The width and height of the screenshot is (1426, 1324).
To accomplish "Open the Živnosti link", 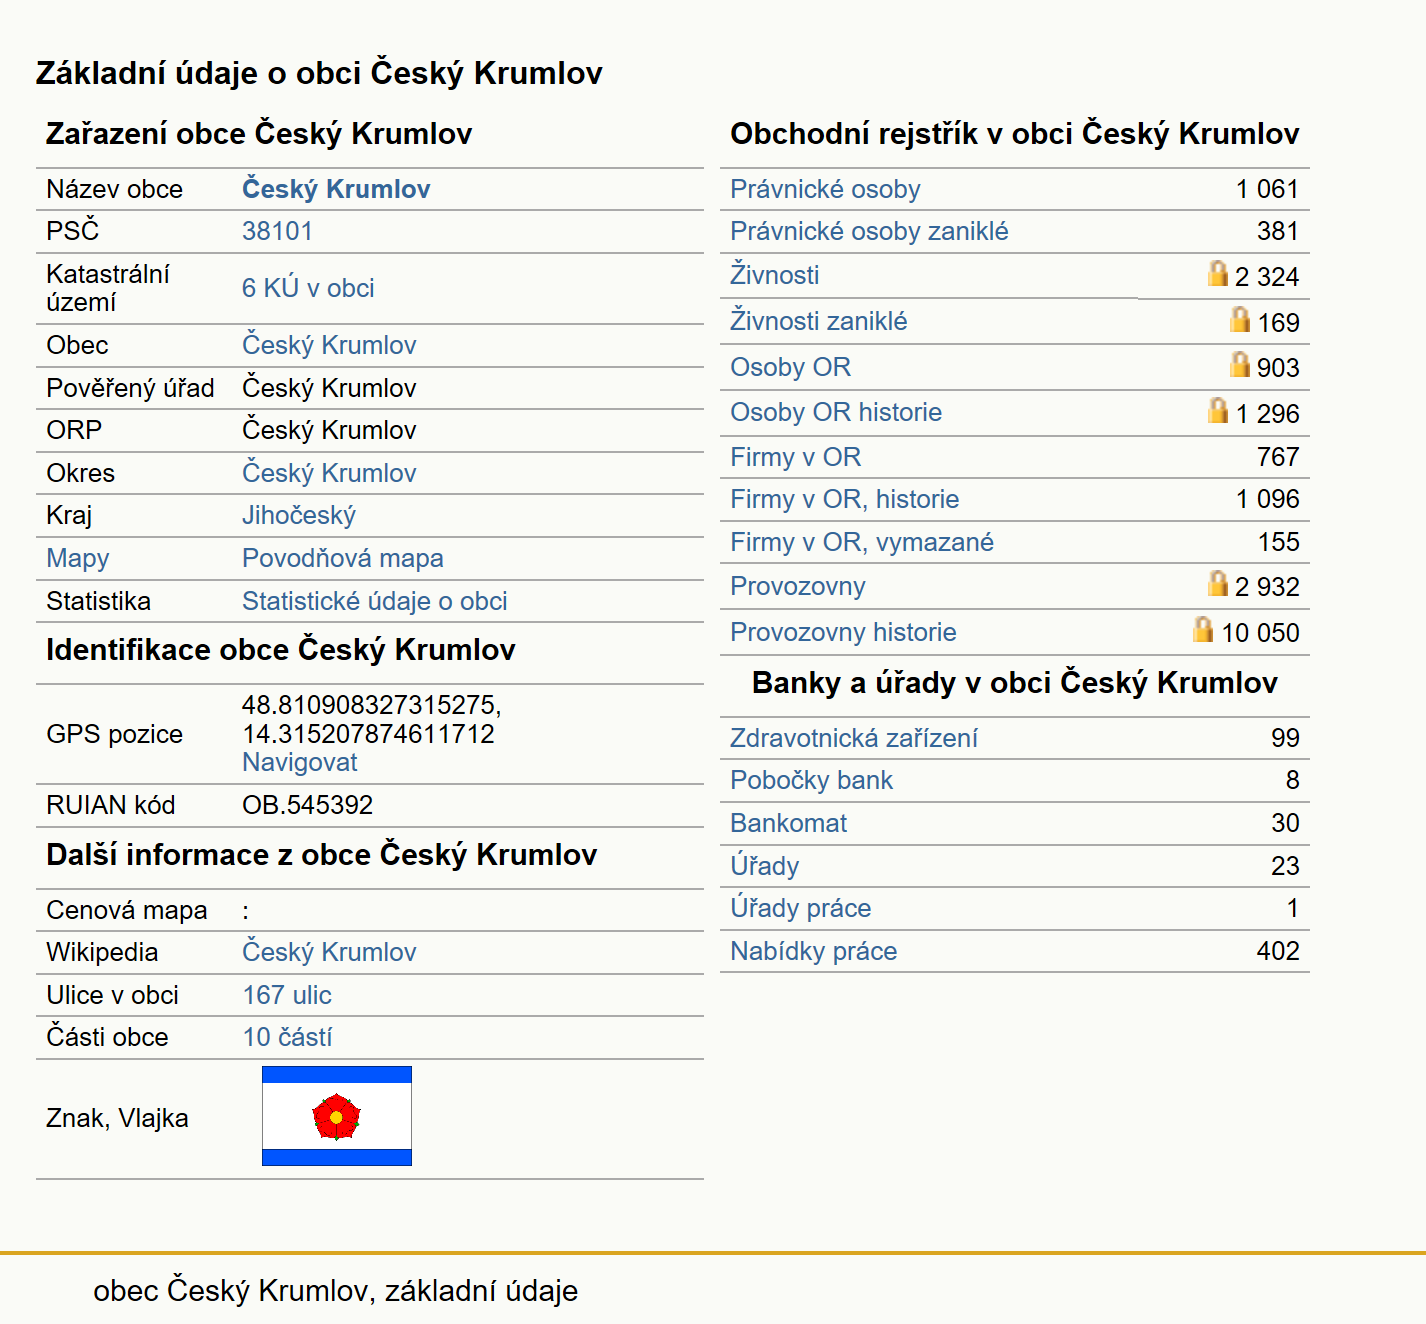I will (775, 275).
